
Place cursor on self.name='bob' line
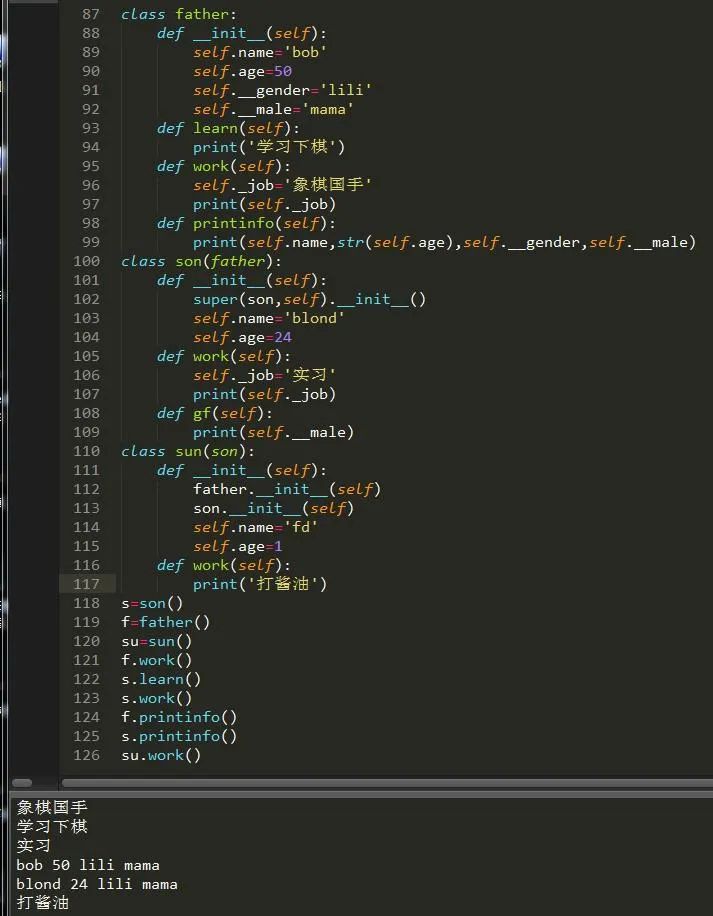coord(260,52)
